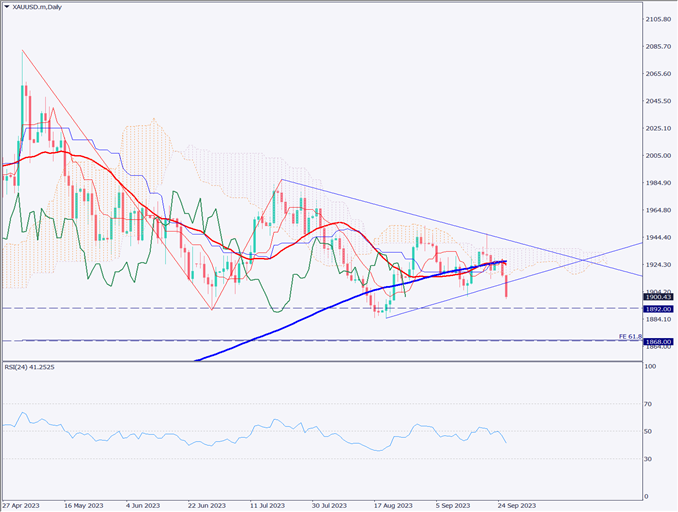This screenshot has width=678, height=512.
Task: Click the 2105.80 price on the scale
Action: point(657,20)
